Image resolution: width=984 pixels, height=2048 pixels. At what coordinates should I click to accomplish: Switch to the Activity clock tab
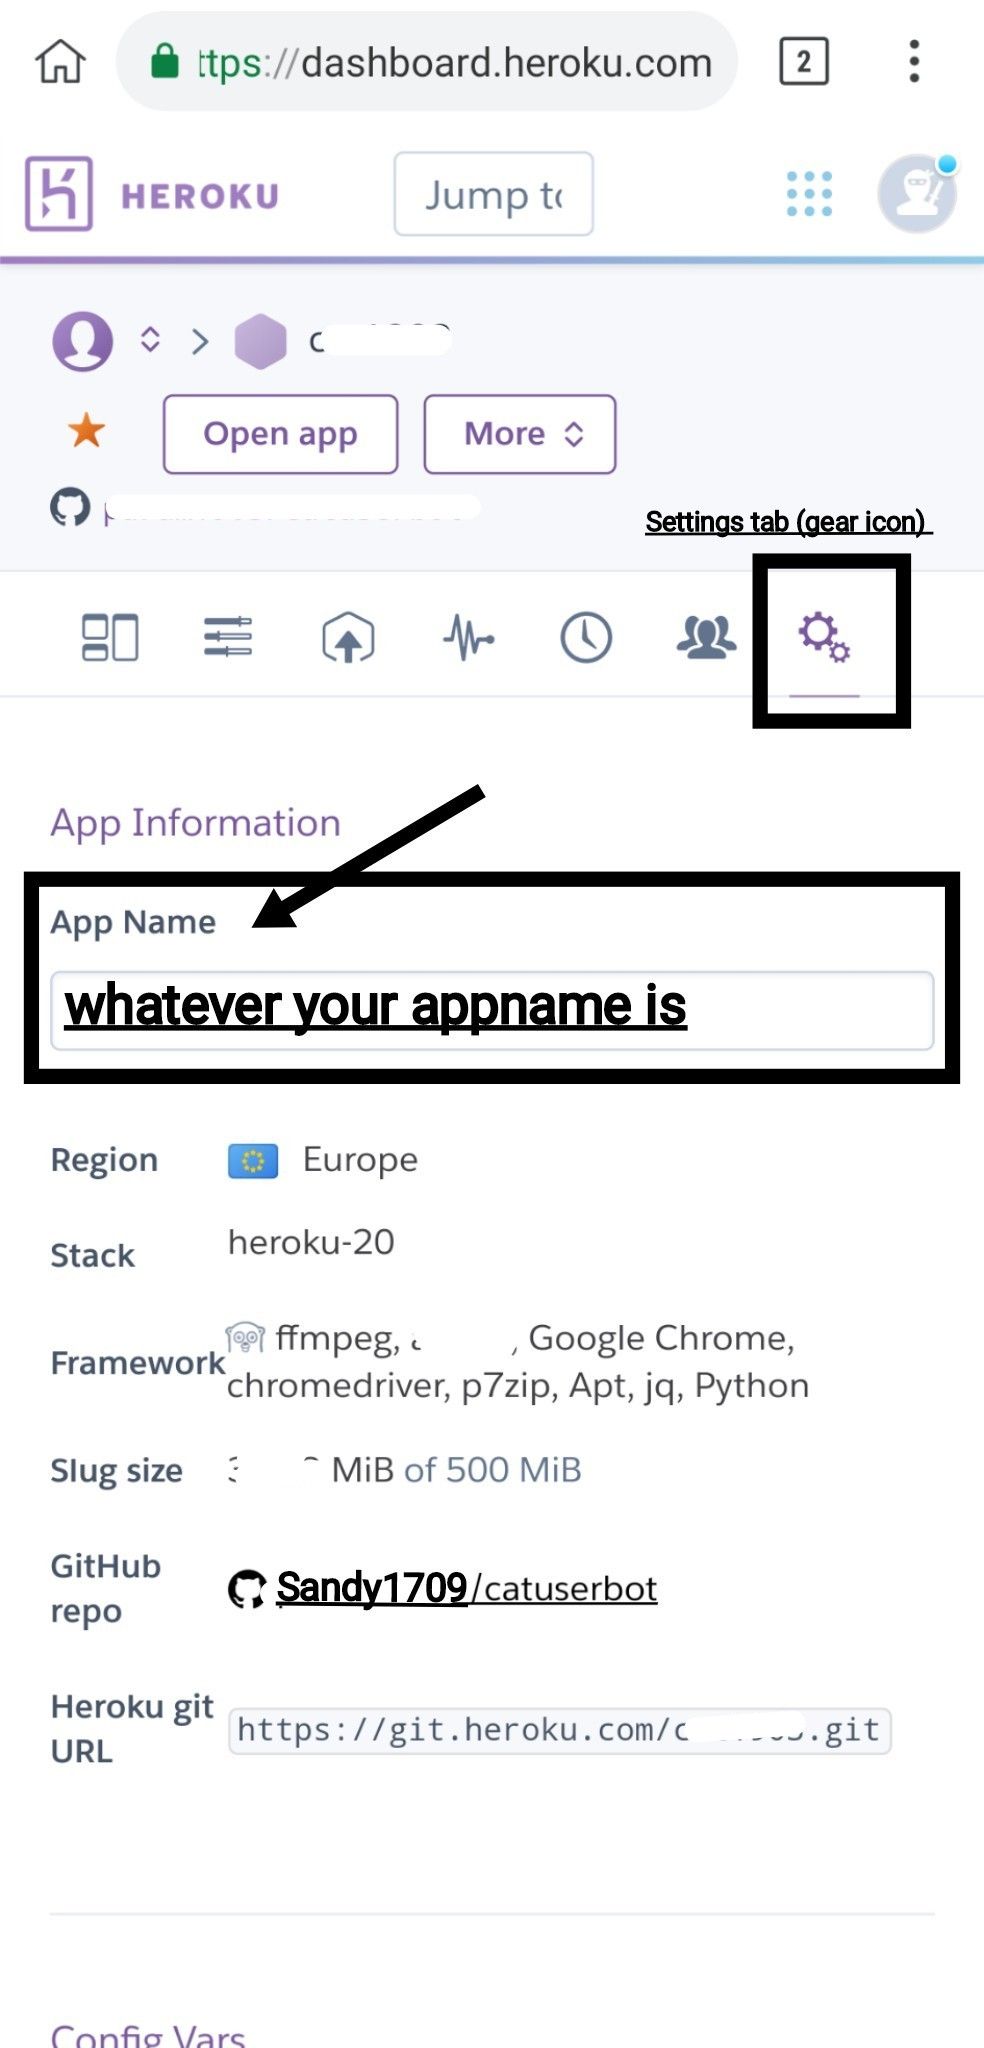point(586,637)
